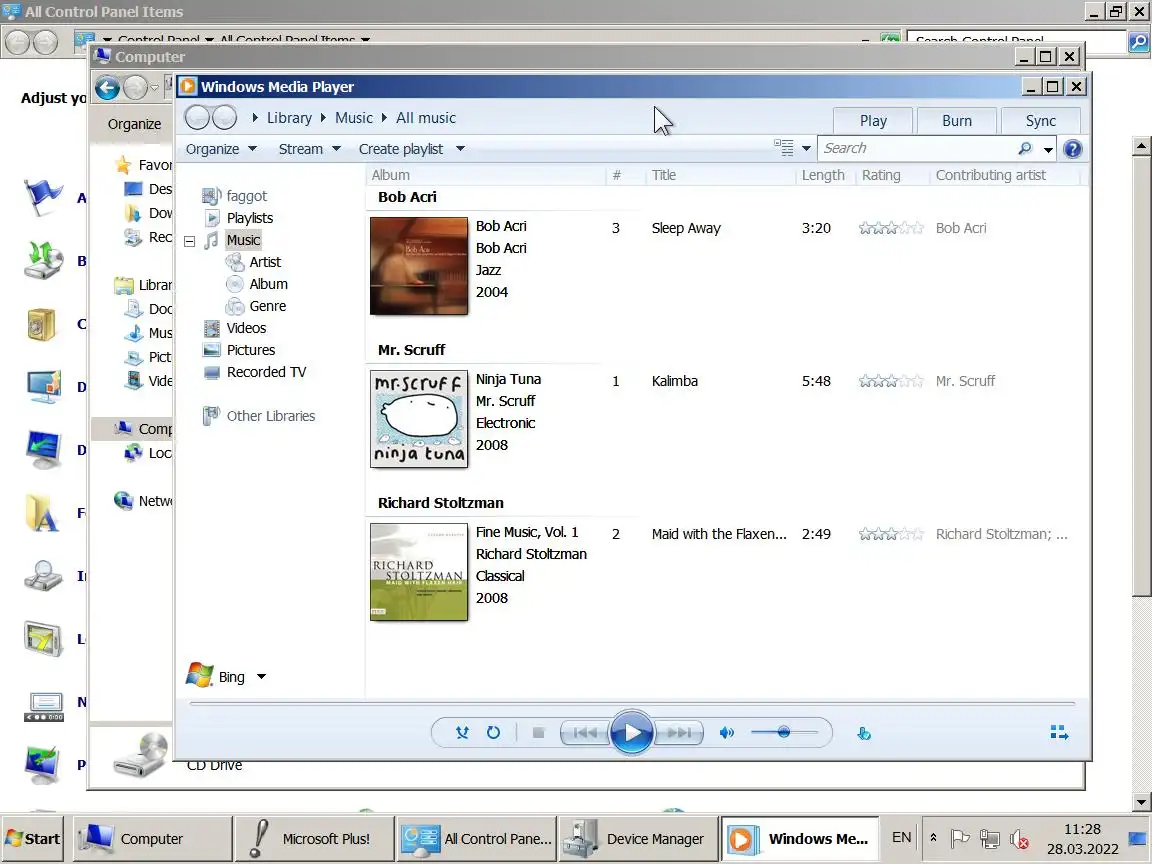Screen dimensions: 1152x864
Task: Select Maid with the Flaxen track title
Action: (719, 533)
